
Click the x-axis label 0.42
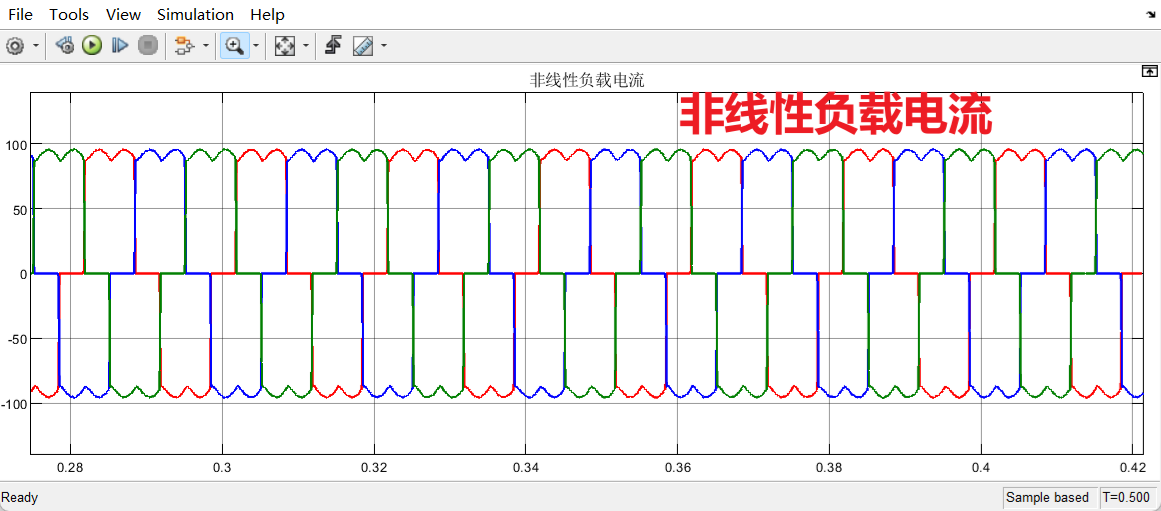[1132, 468]
